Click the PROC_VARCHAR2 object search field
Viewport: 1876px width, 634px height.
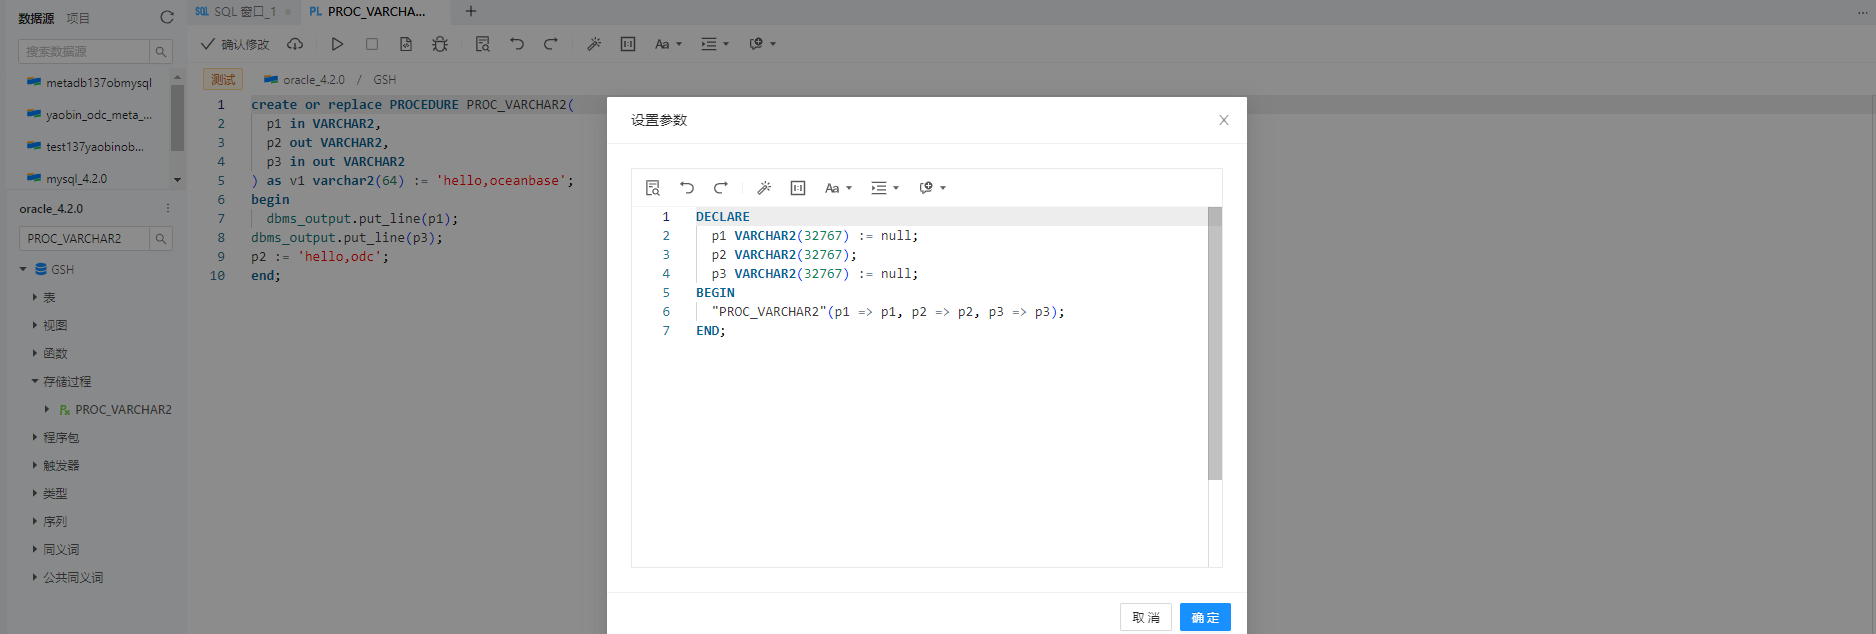coord(84,238)
